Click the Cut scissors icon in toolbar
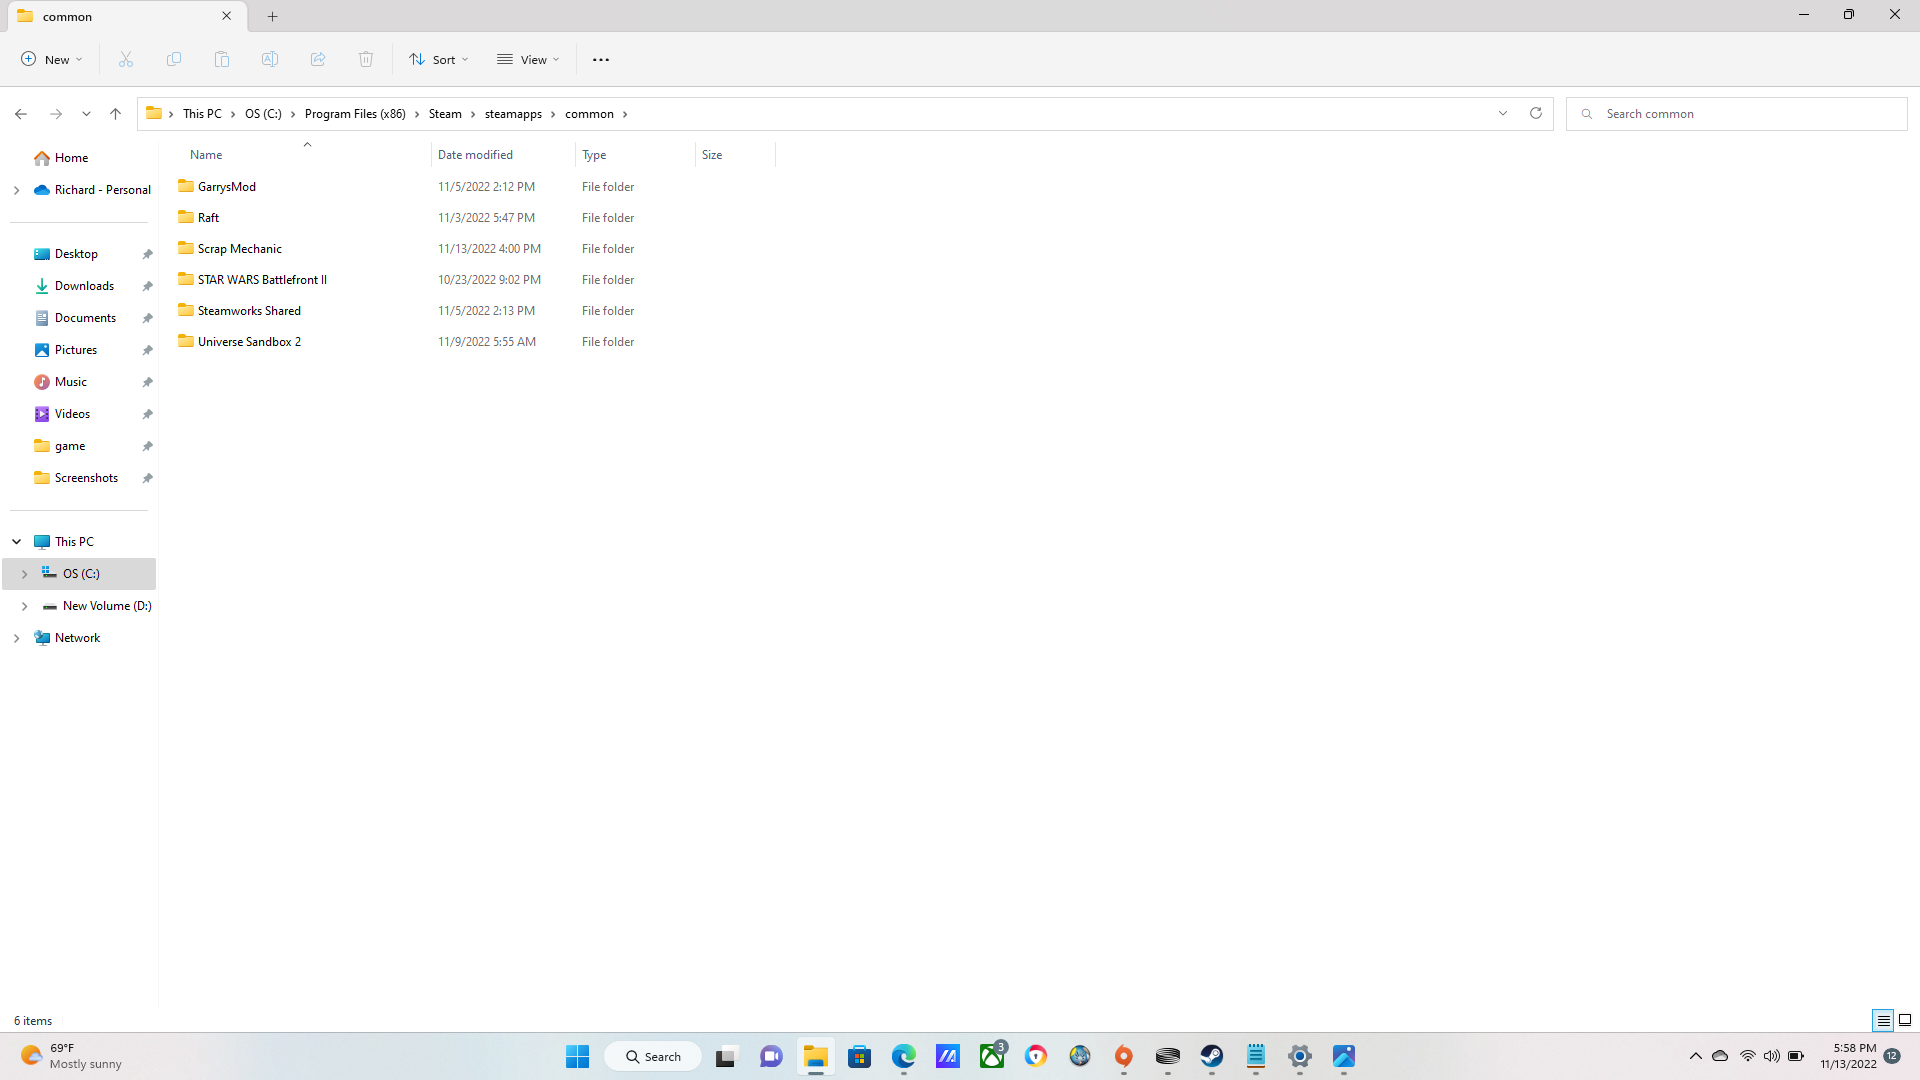The width and height of the screenshot is (1920, 1080). pyautogui.click(x=126, y=60)
